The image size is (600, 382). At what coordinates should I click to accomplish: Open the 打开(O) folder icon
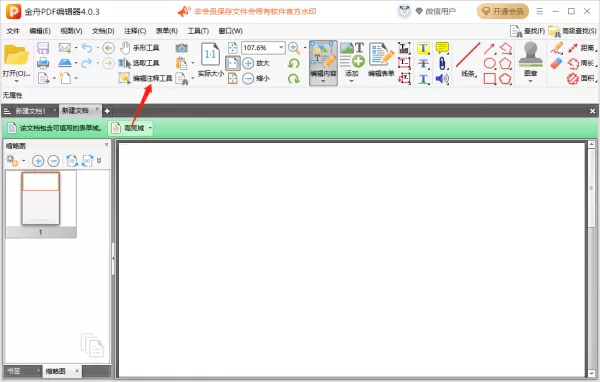16,56
